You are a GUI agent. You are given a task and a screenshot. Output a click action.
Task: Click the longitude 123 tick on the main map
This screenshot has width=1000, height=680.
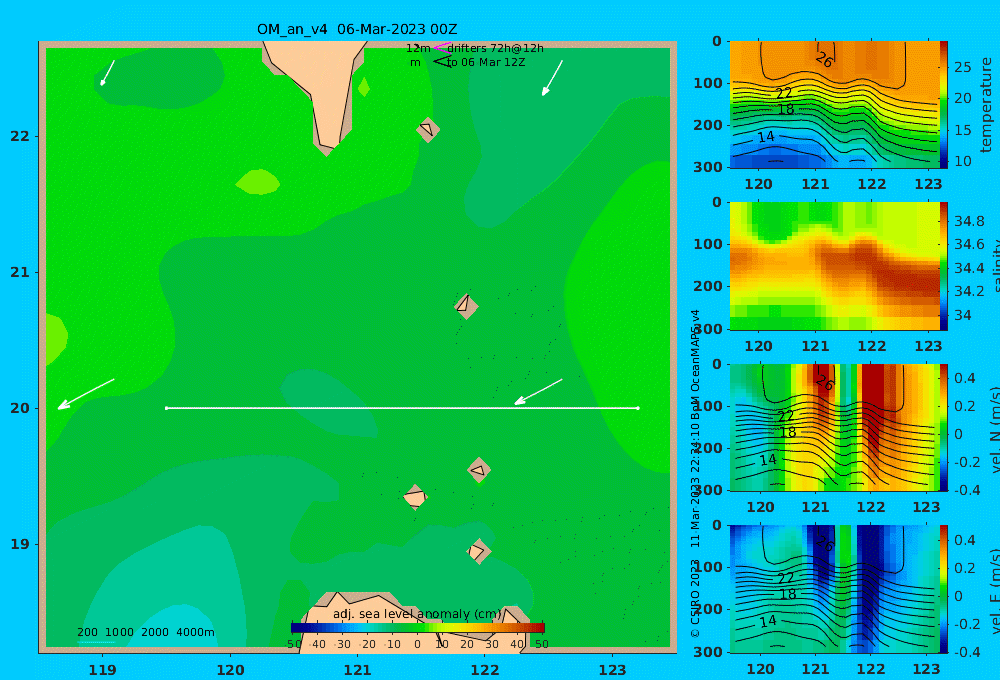coord(613,670)
